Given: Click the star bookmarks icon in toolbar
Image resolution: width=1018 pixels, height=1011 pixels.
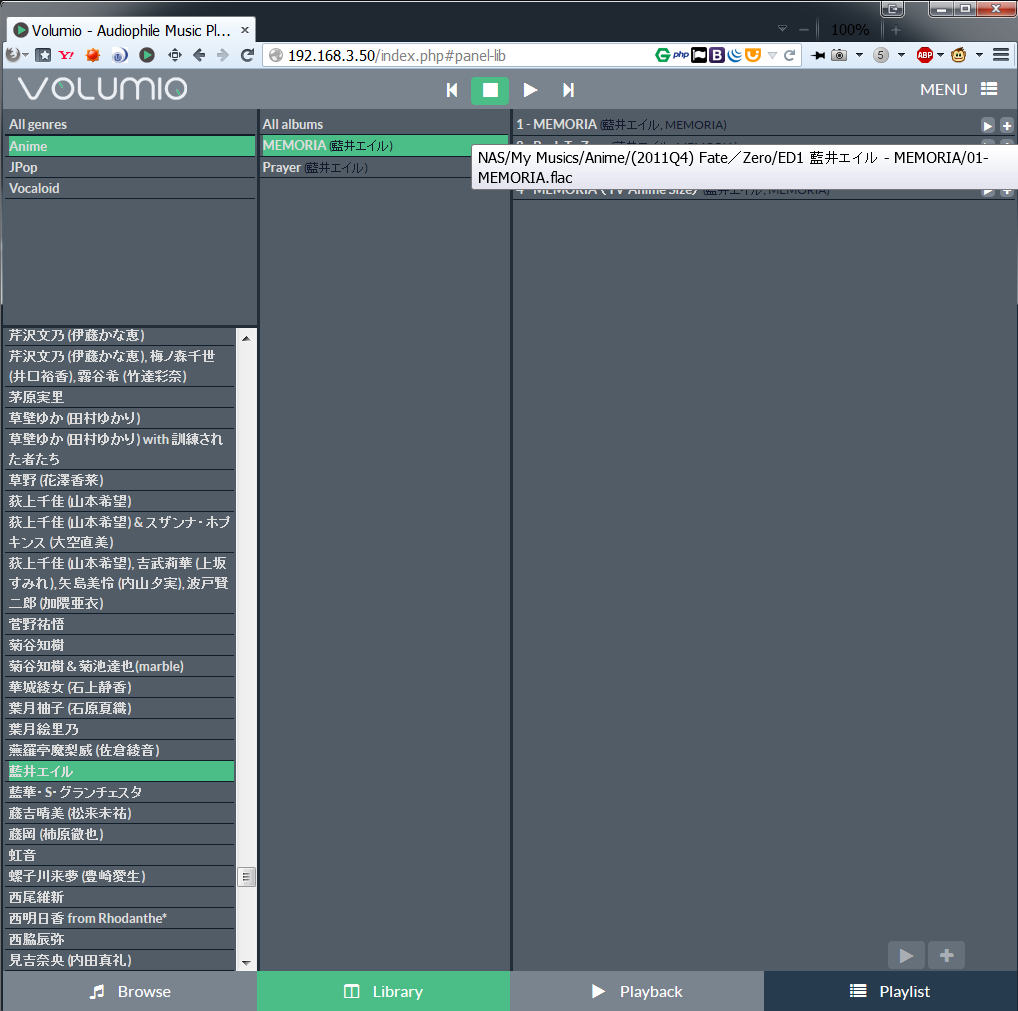Looking at the screenshot, I should pyautogui.click(x=43, y=55).
